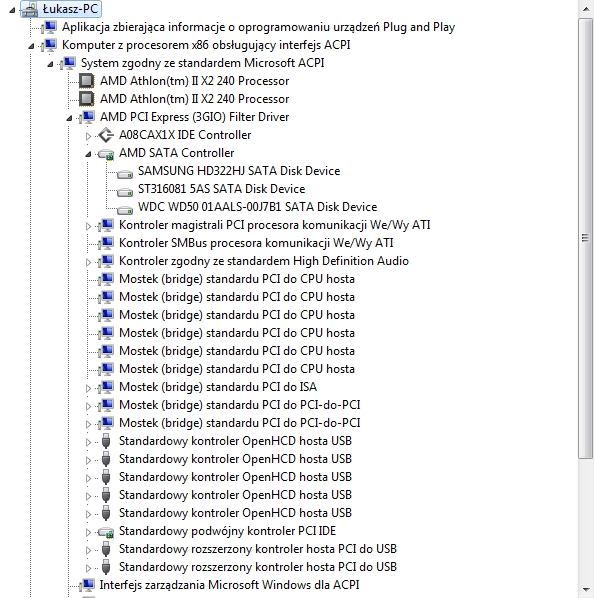The image size is (594, 598).
Task: Select Interfejs zarządzania Microsoft Windows dla ACPI
Action: pyautogui.click(x=229, y=585)
